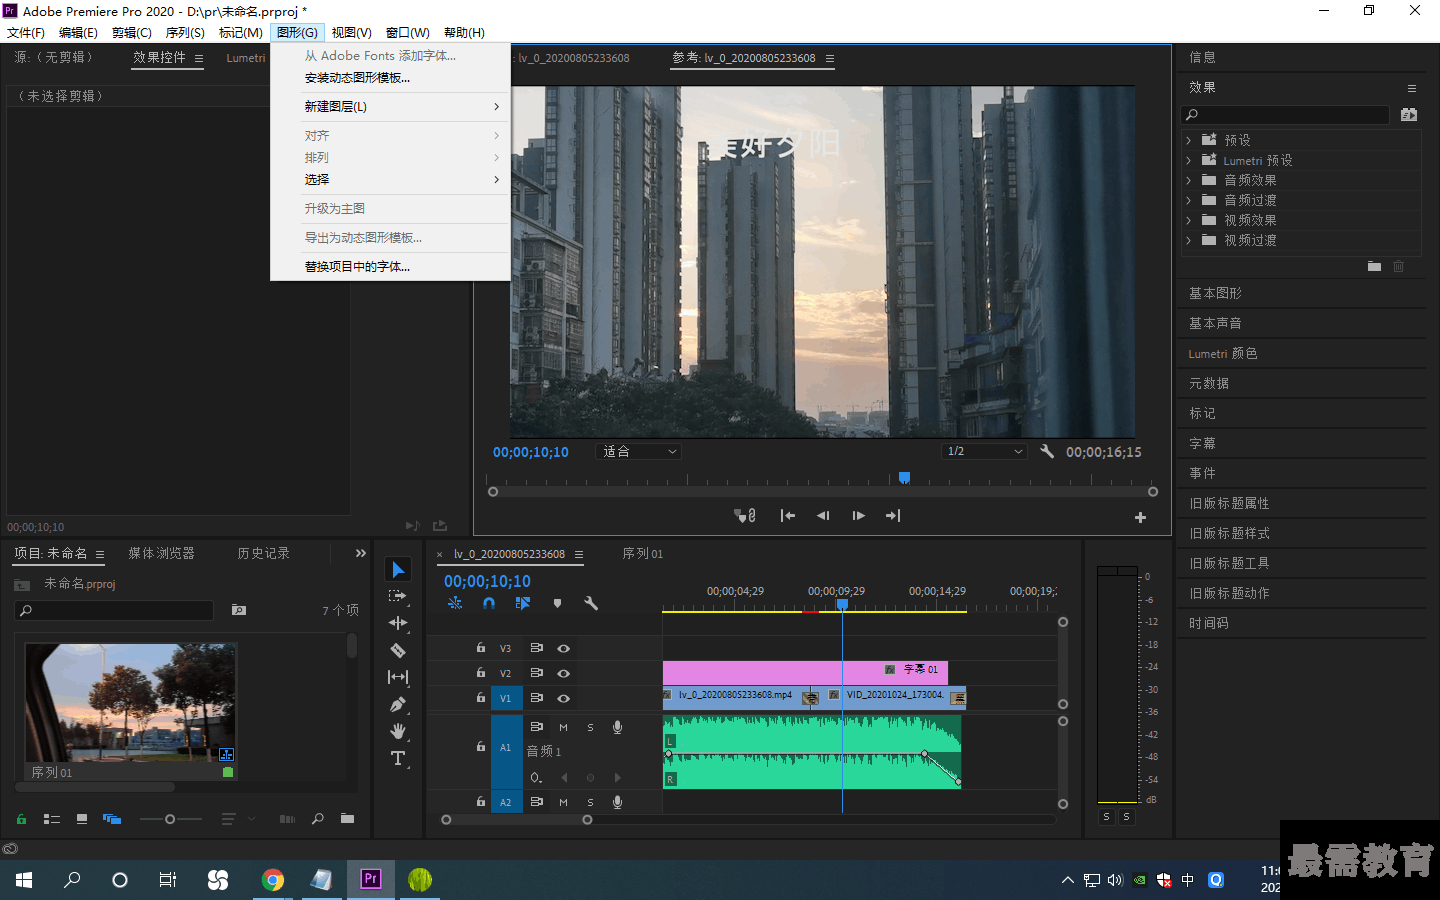Navigate up one folder in project panel
Screen dimensions: 1440x900
(x=22, y=584)
